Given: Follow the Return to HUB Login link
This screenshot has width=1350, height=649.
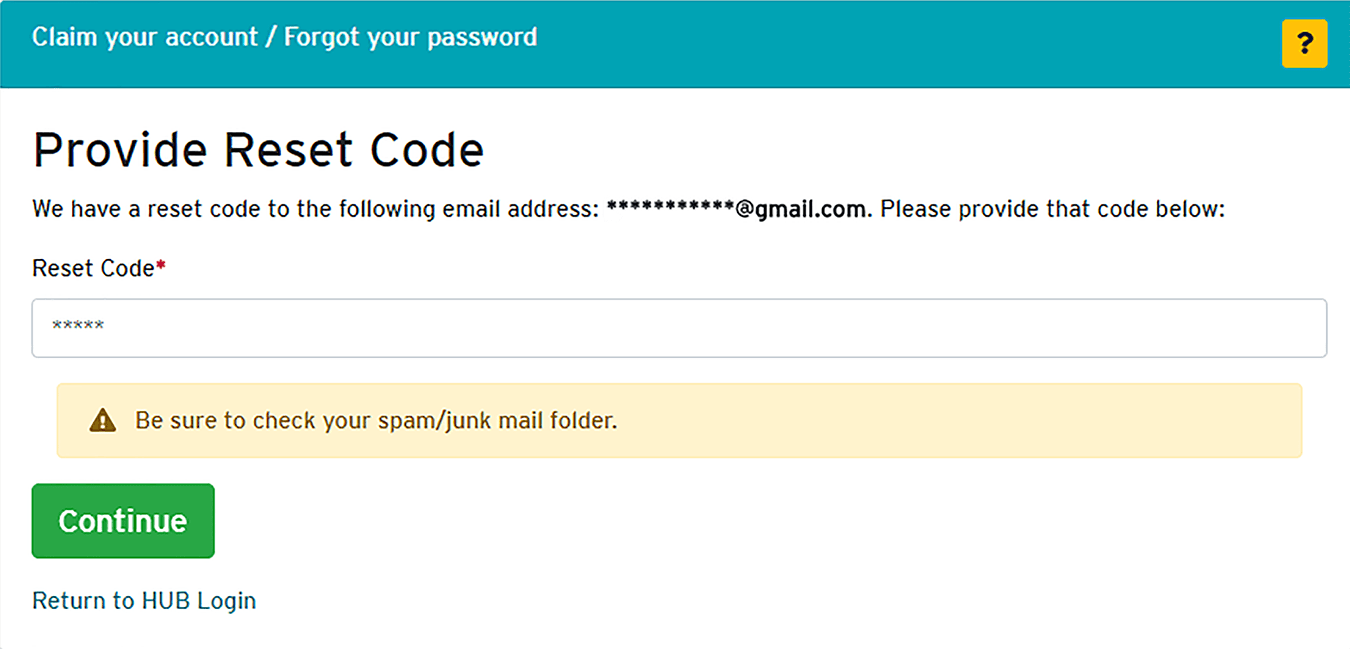Looking at the screenshot, I should (144, 601).
